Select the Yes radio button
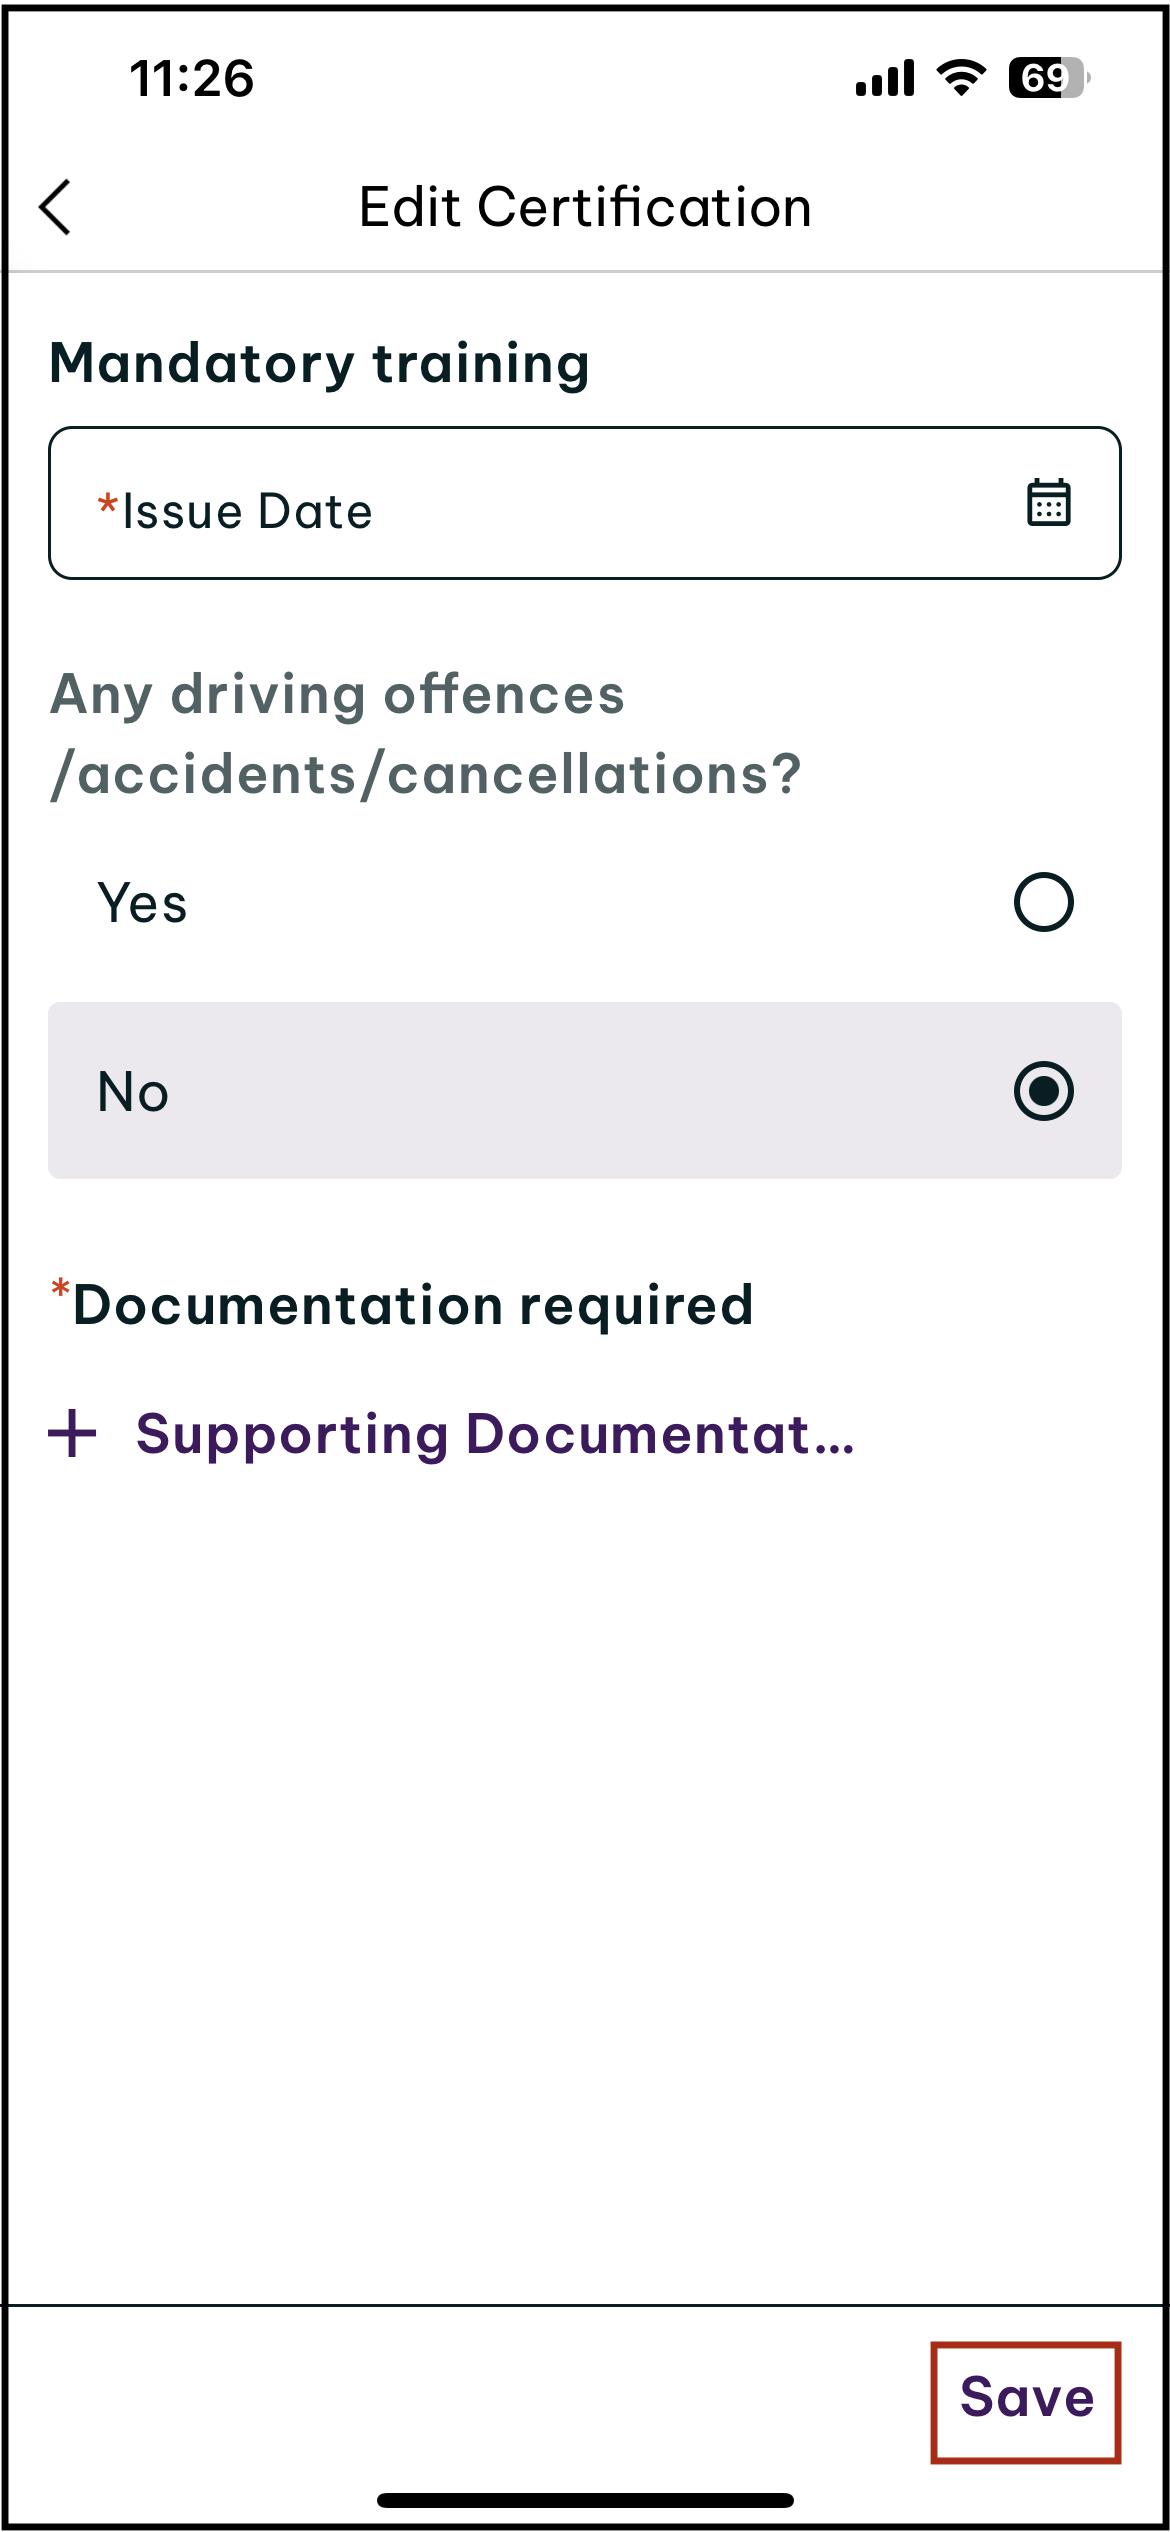The width and height of the screenshot is (1170, 2532). 1043,902
